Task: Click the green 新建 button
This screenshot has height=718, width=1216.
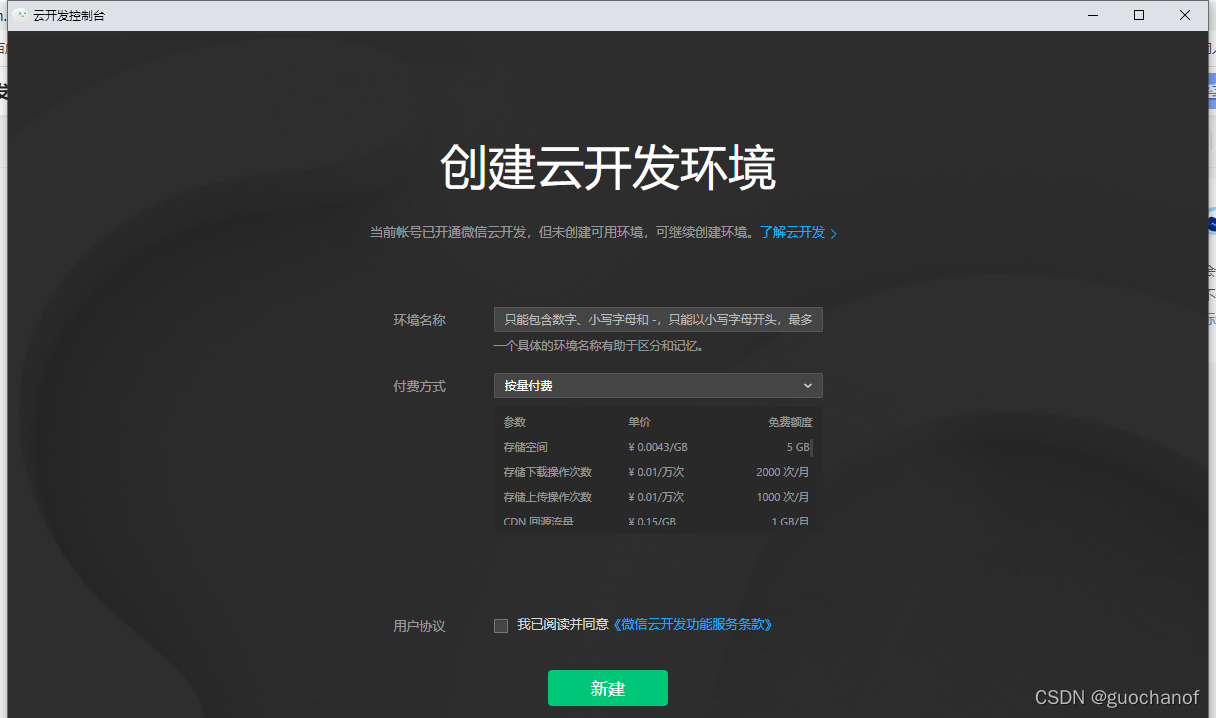Action: (608, 688)
